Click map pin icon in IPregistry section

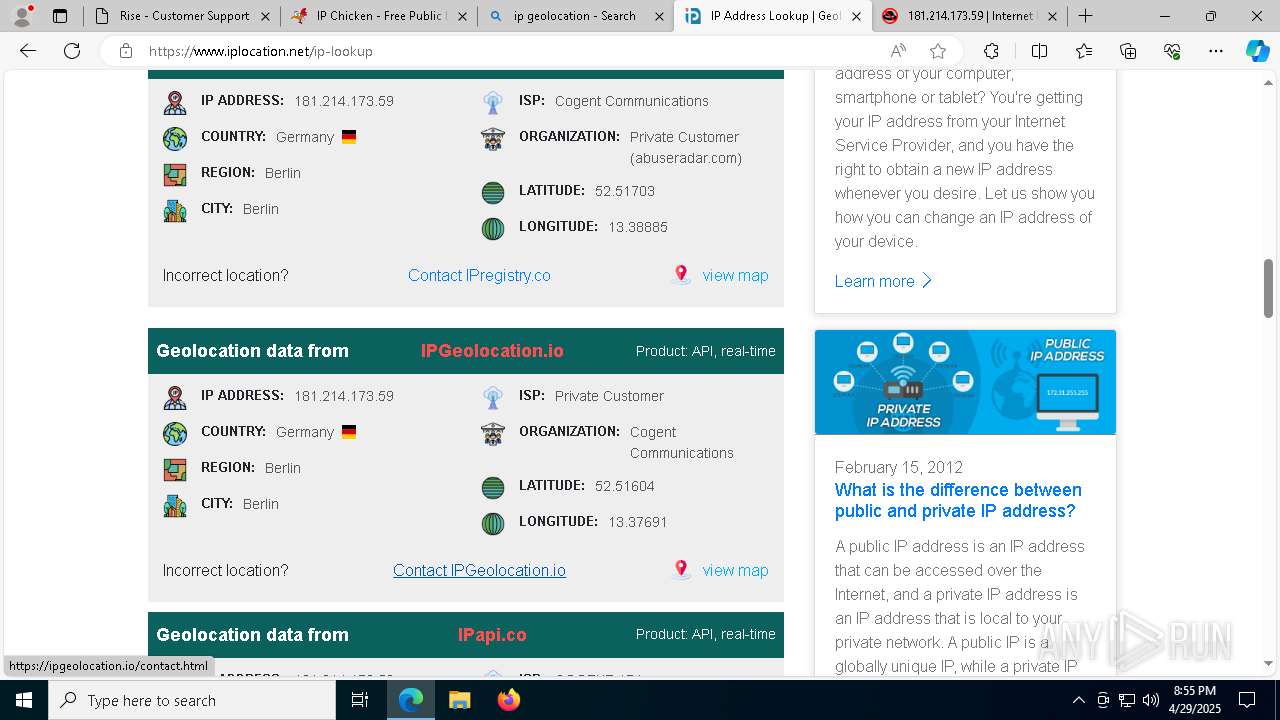[x=681, y=274]
